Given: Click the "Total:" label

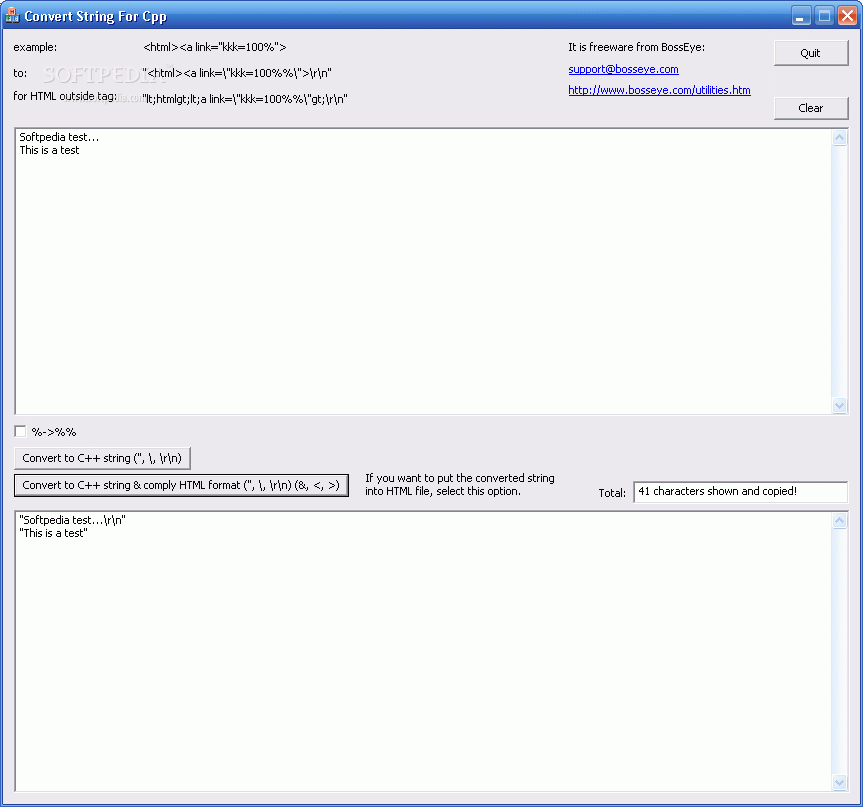Looking at the screenshot, I should (612, 493).
